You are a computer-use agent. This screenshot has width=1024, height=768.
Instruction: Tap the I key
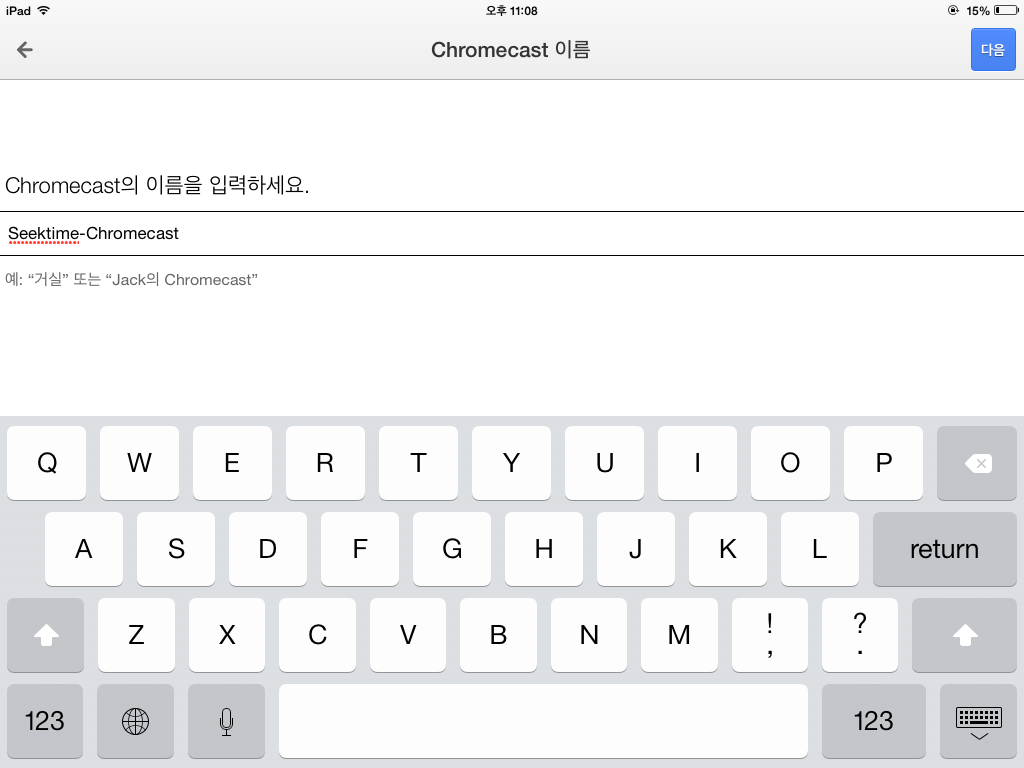pos(697,463)
